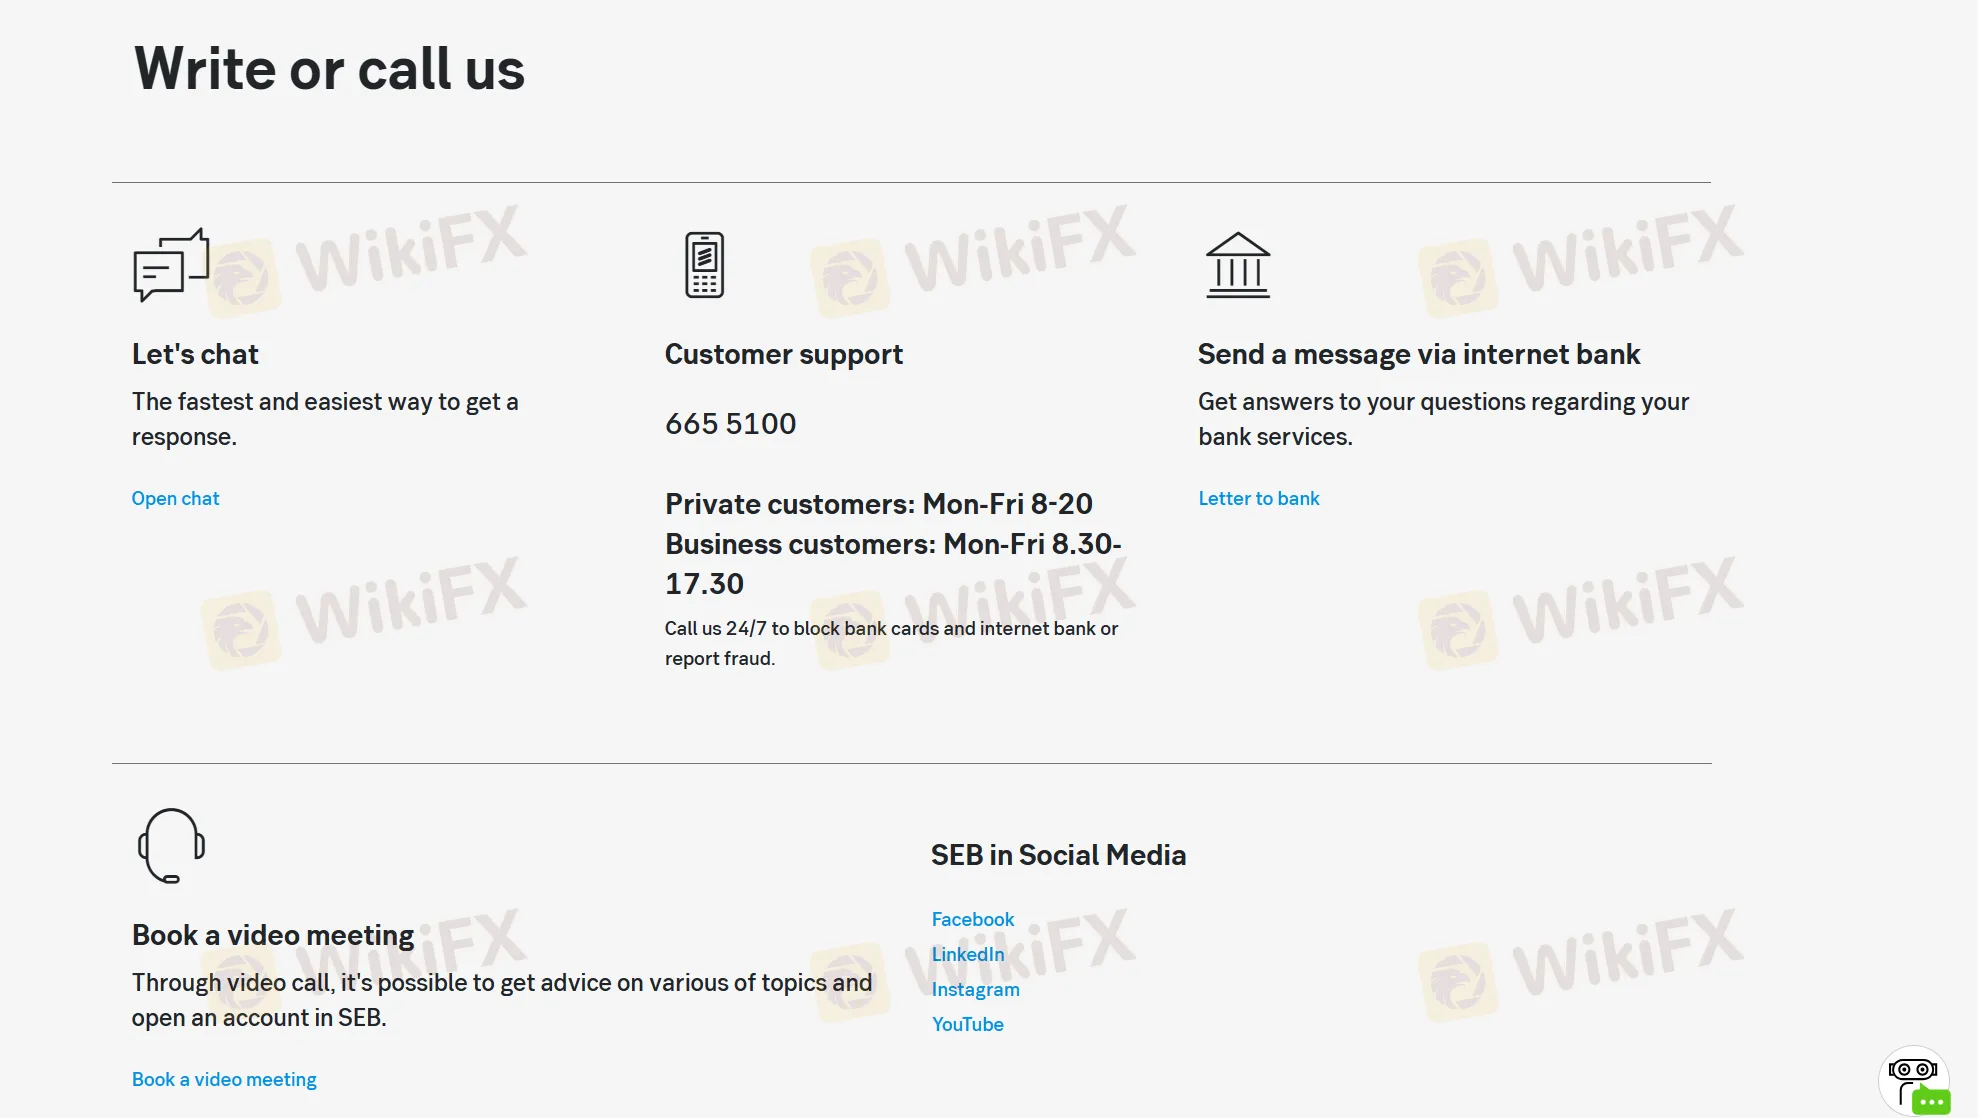Click the "SEB in Social Media" heading

(1058, 855)
